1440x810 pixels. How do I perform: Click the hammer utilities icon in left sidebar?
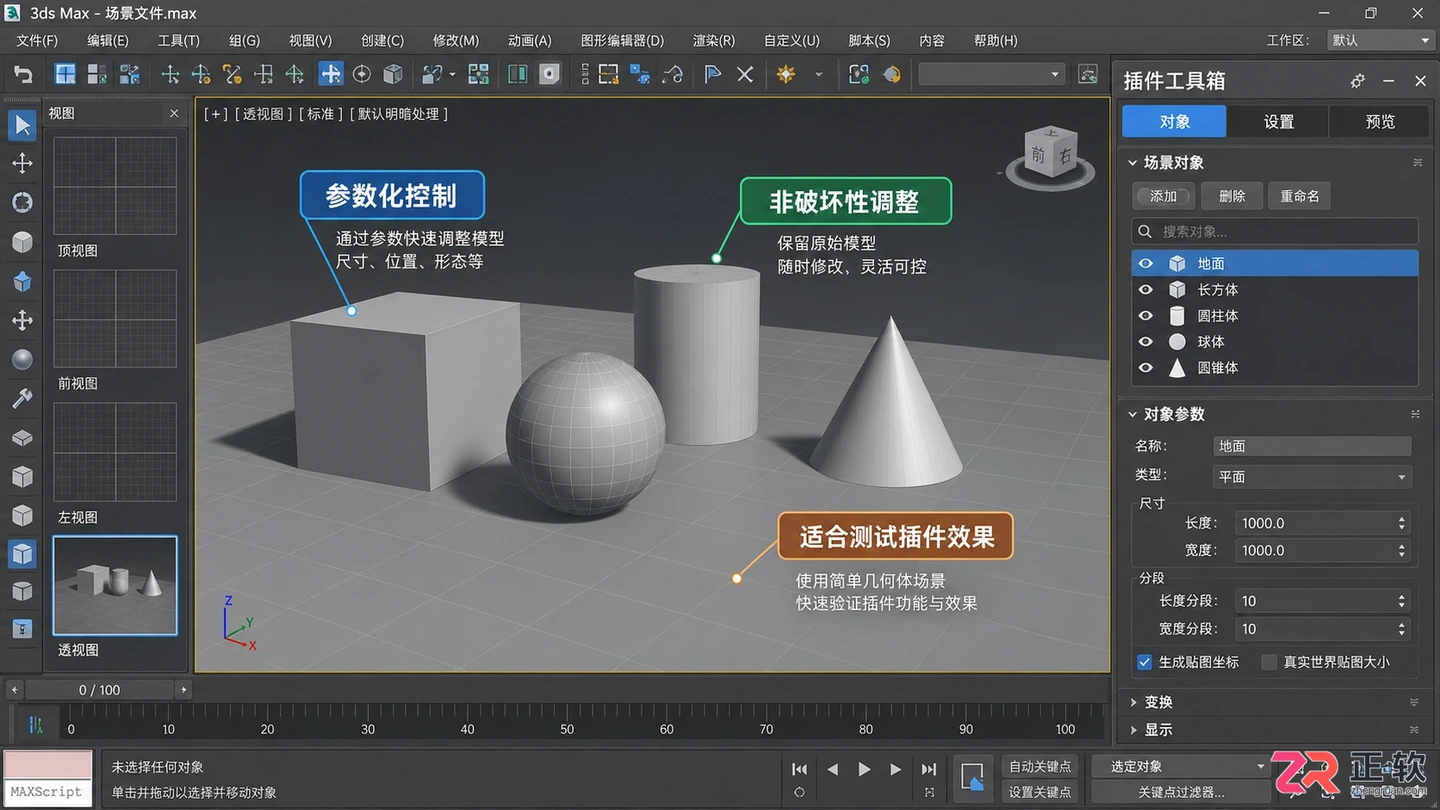(x=22, y=398)
